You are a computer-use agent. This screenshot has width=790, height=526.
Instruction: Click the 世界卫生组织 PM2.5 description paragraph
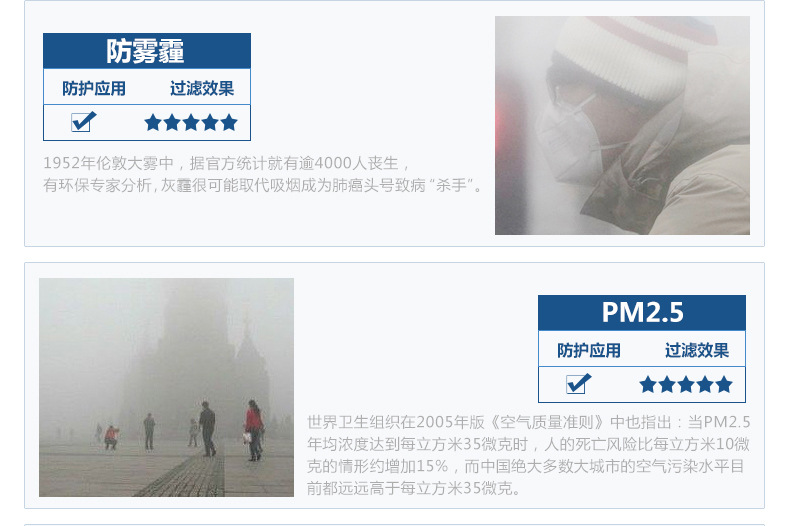529,455
